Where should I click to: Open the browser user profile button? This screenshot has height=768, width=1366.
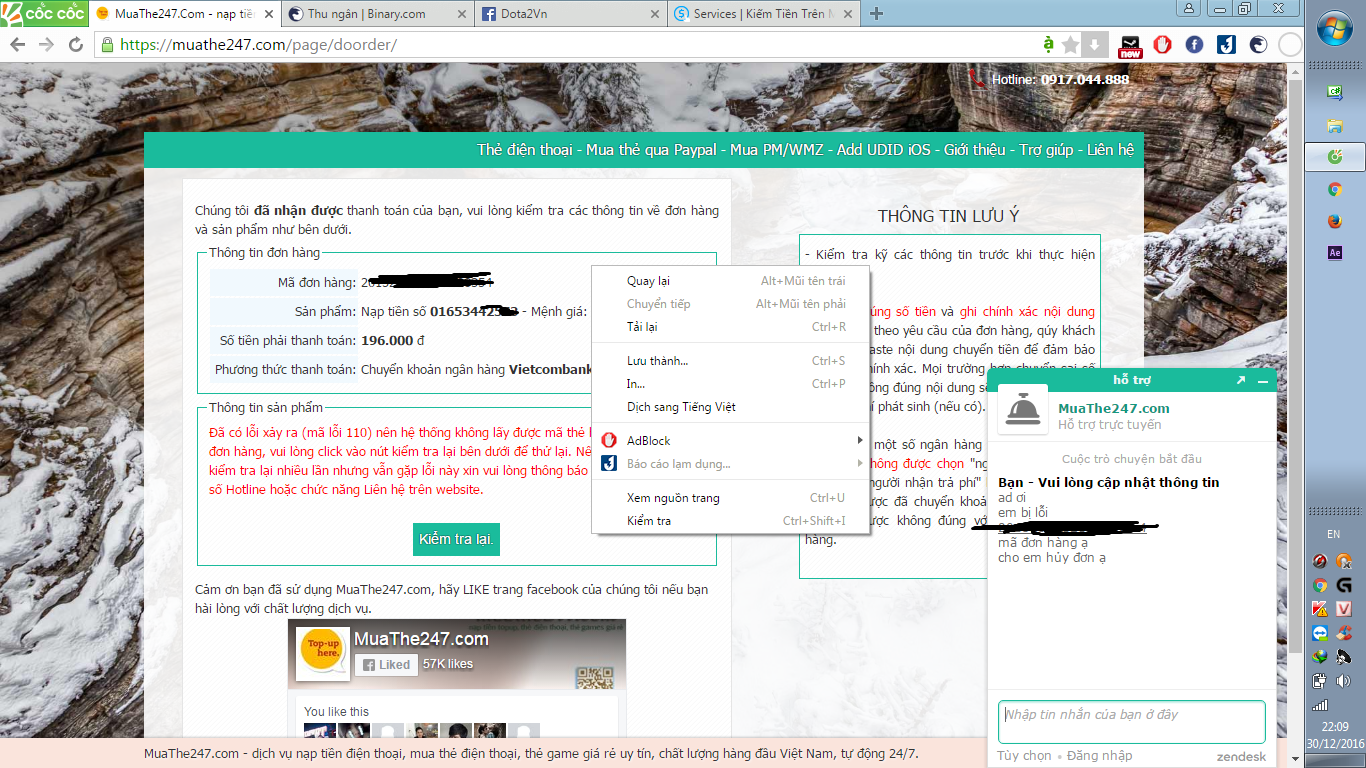1189,8
